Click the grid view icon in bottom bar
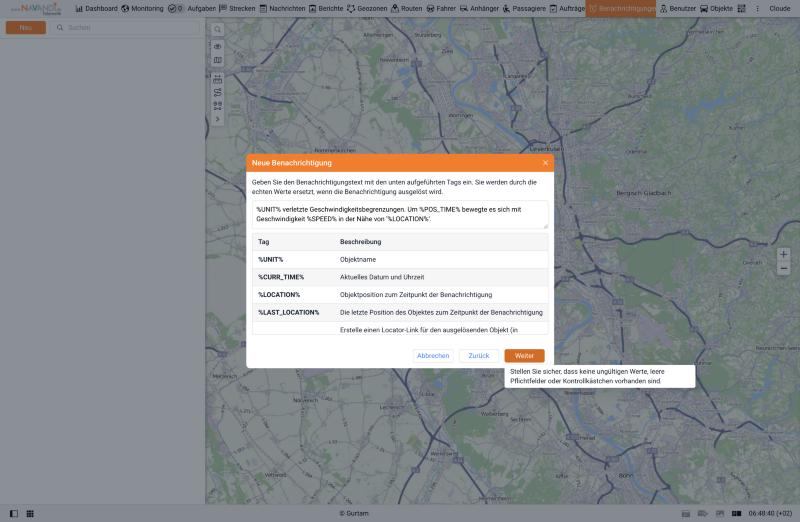Image resolution: width=800 pixels, height=522 pixels. 30,513
